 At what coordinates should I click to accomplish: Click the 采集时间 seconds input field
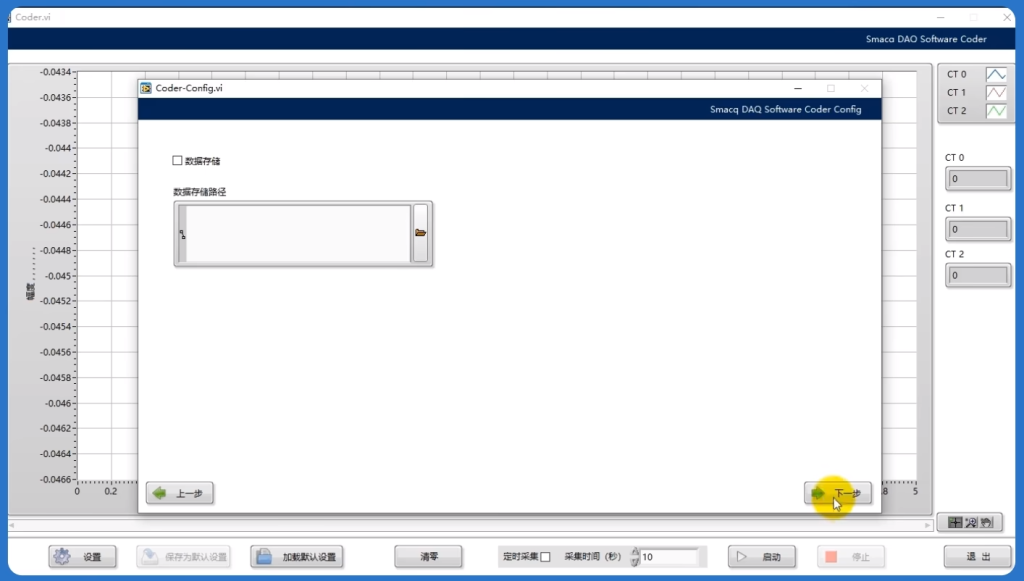pos(669,557)
